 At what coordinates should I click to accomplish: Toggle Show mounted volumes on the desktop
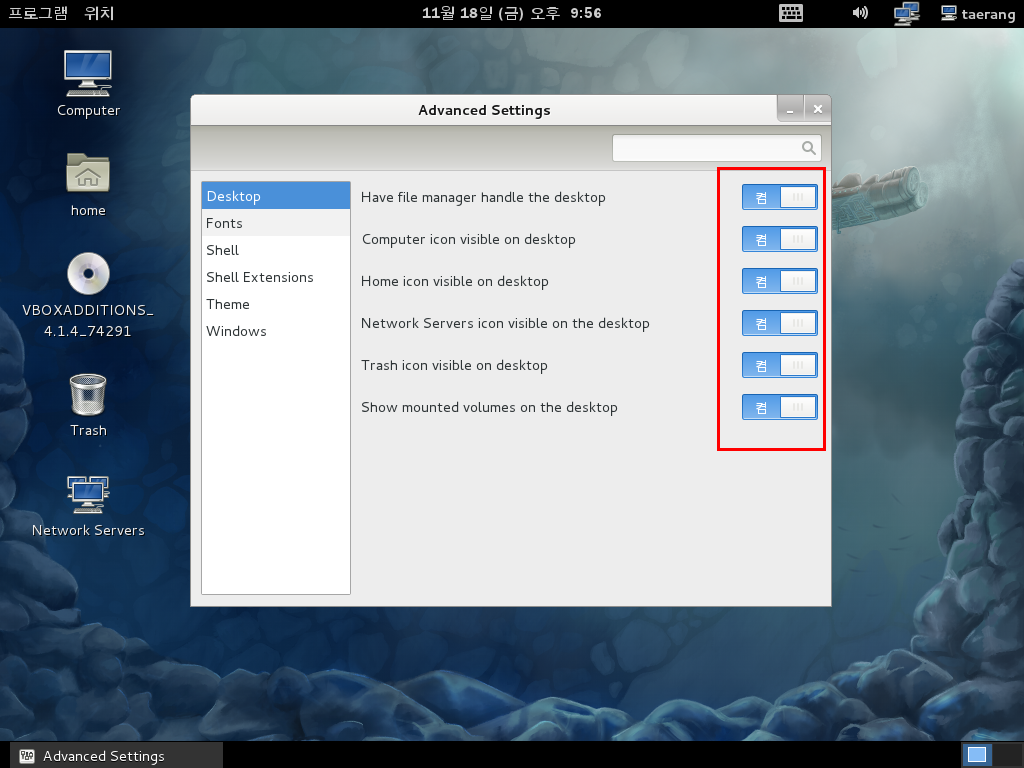(x=780, y=408)
